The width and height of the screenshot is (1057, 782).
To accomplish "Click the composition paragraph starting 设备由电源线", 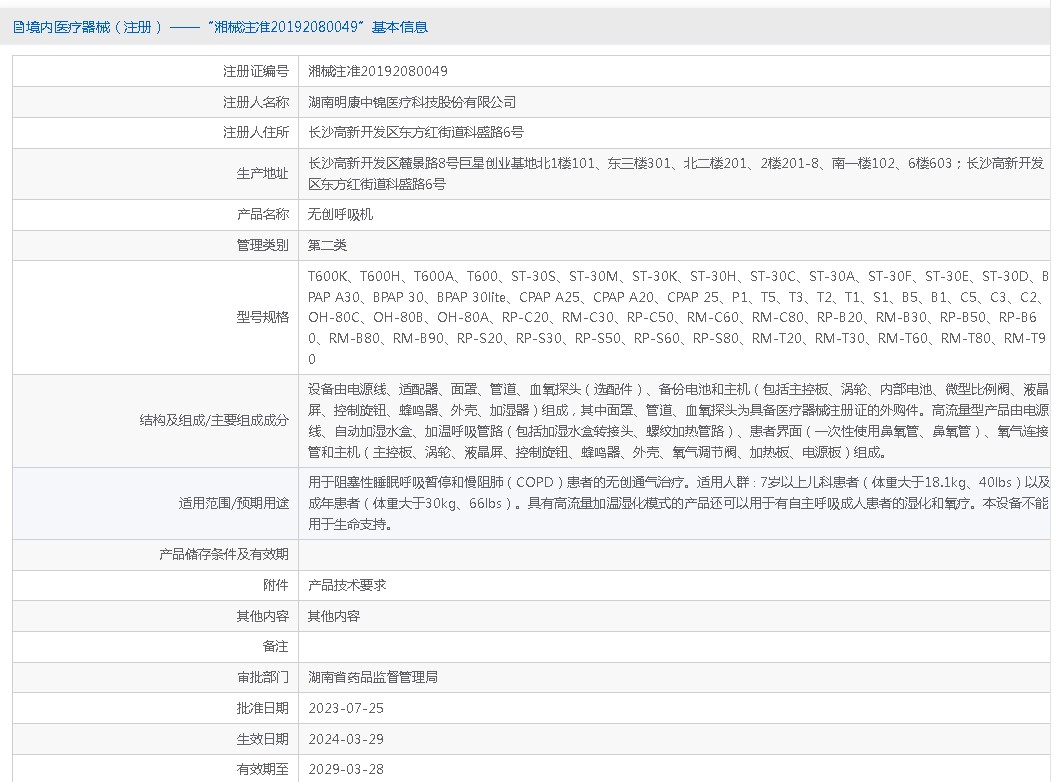I will click(678, 421).
